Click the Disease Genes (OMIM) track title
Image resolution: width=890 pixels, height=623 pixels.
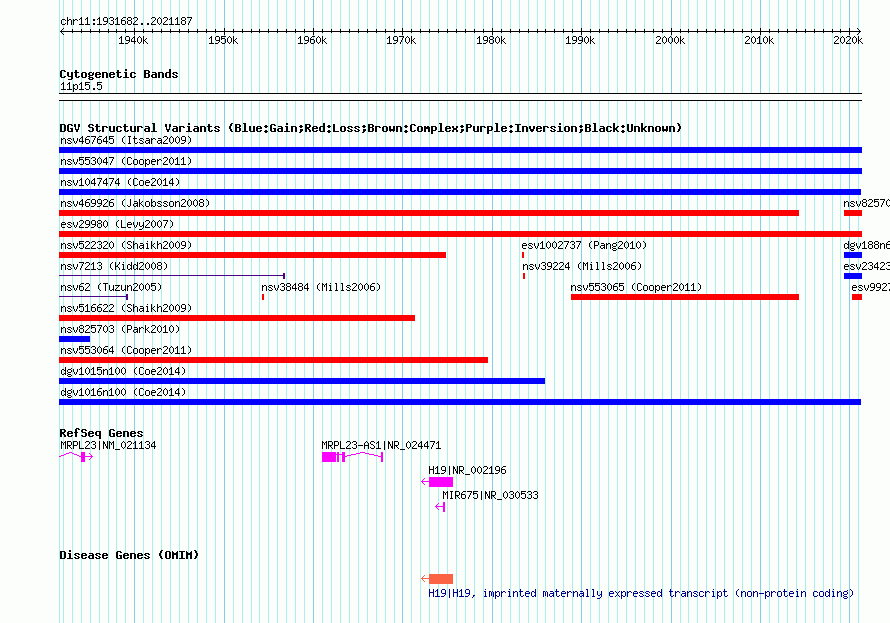(129, 555)
